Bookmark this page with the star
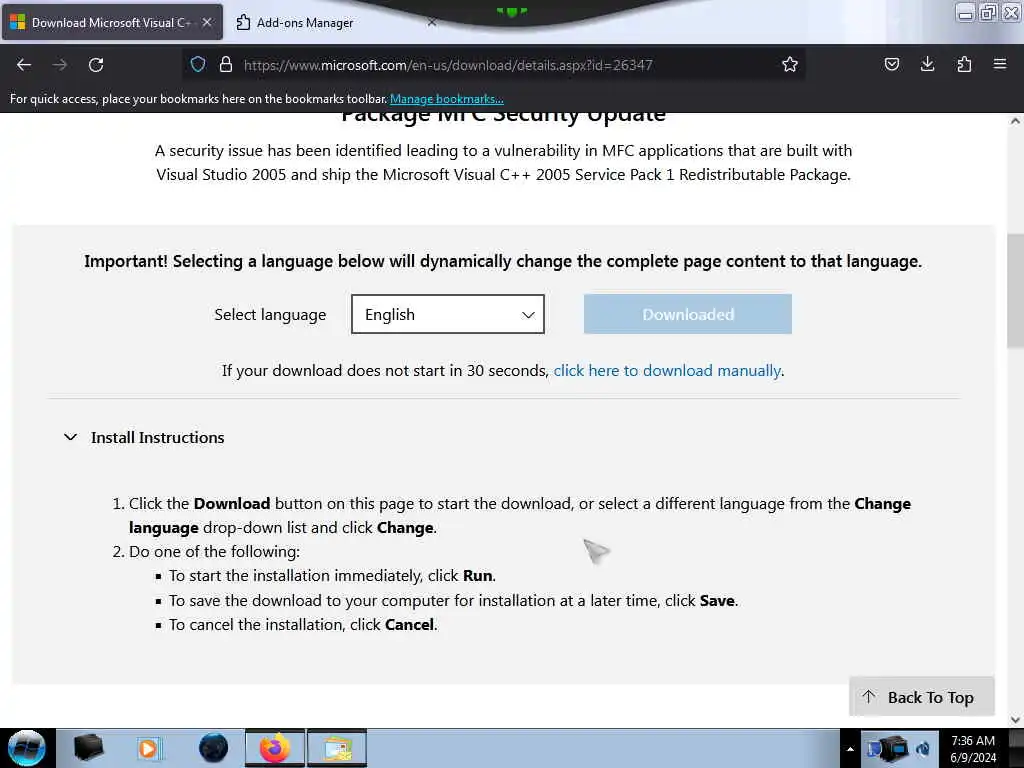The height and width of the screenshot is (768, 1024). coord(790,64)
